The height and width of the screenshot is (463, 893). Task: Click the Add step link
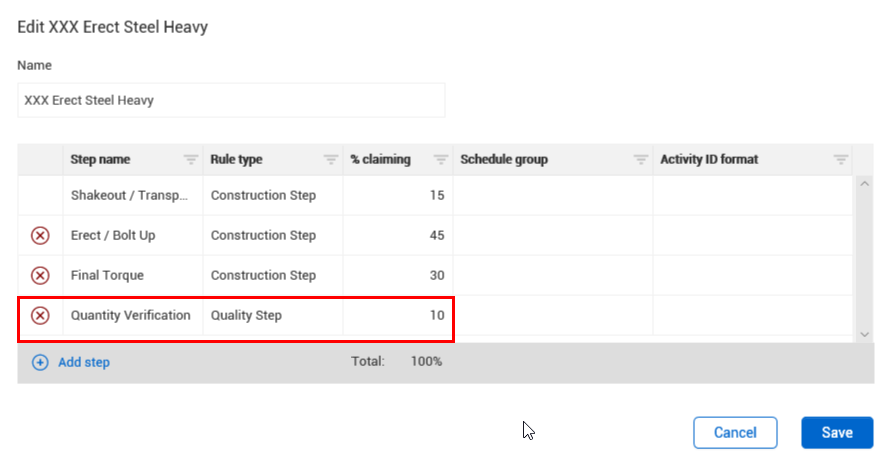84,363
